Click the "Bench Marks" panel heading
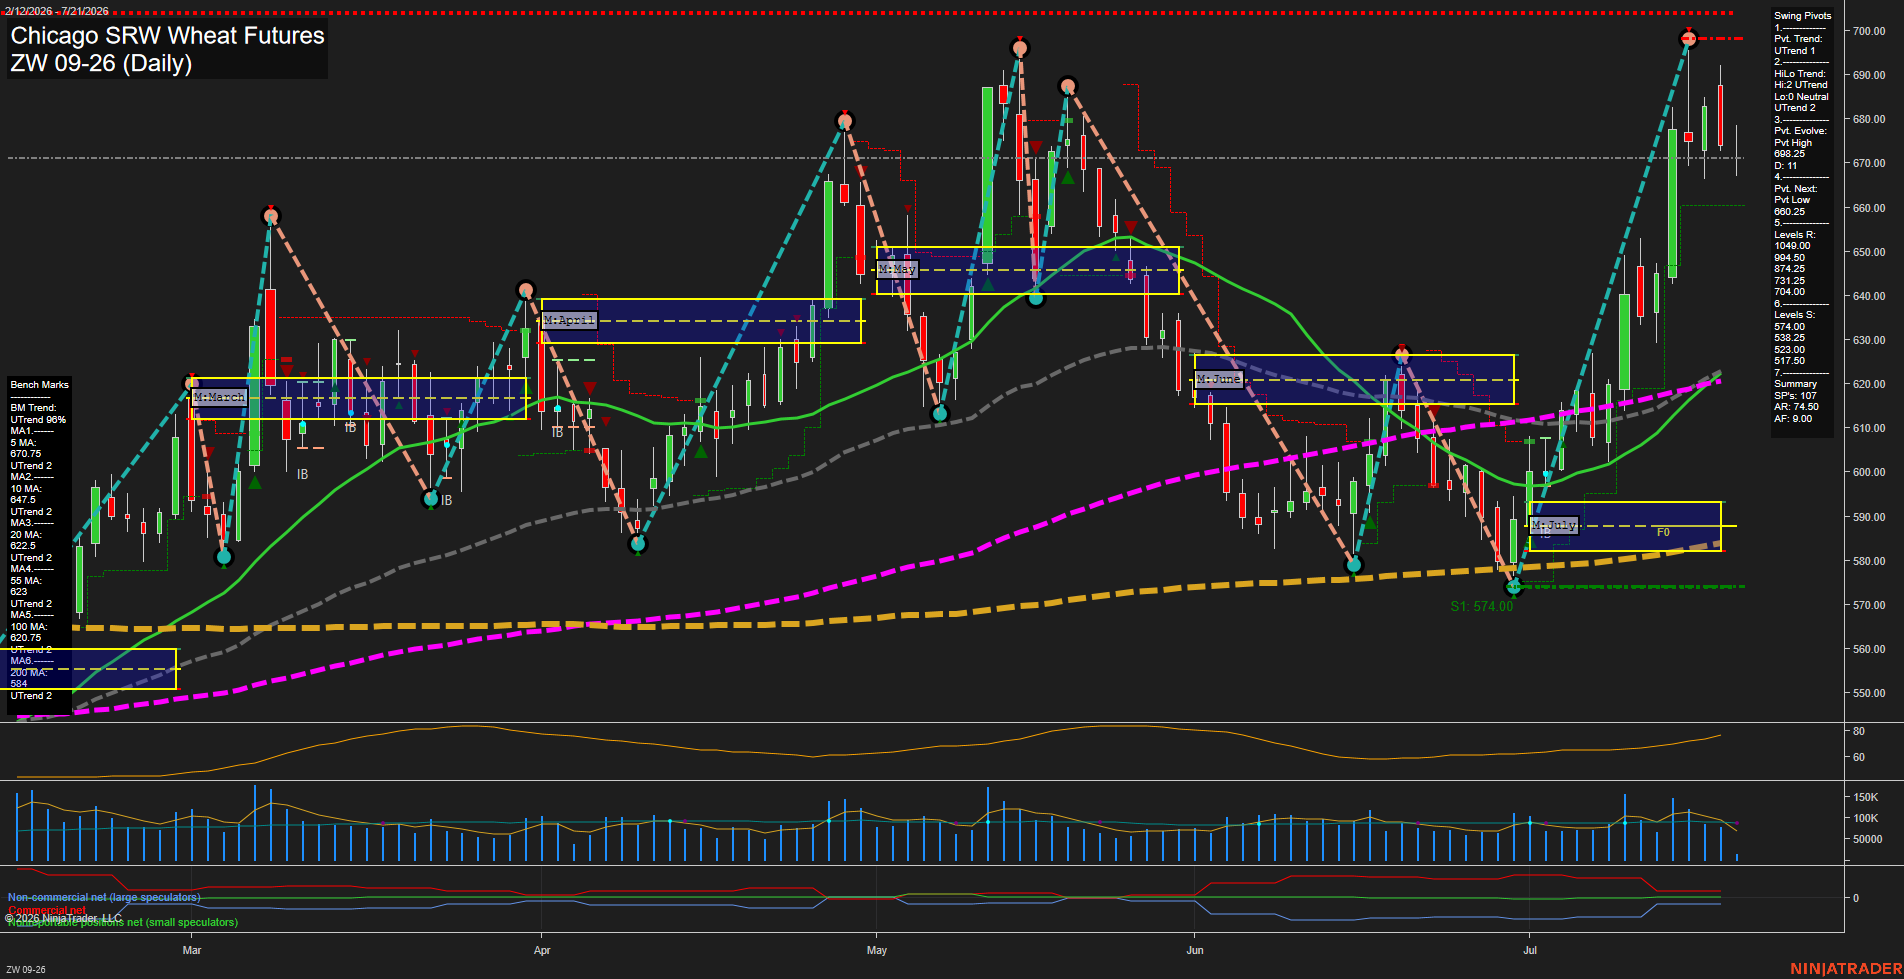1904x979 pixels. pos(39,385)
